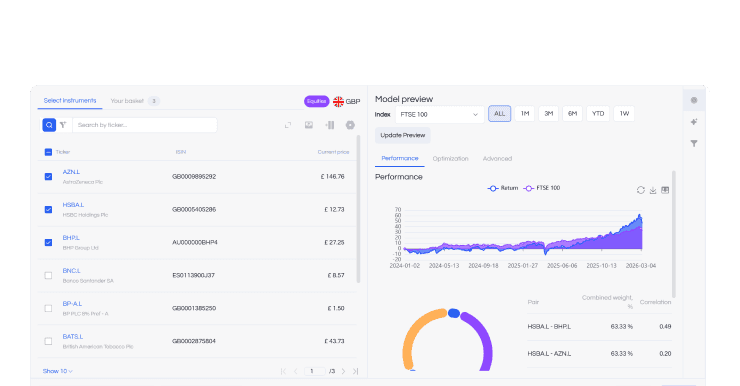Click the model preview vertical scrollbar
Viewport: 740px width, 386px height.
pyautogui.click(x=673, y=235)
